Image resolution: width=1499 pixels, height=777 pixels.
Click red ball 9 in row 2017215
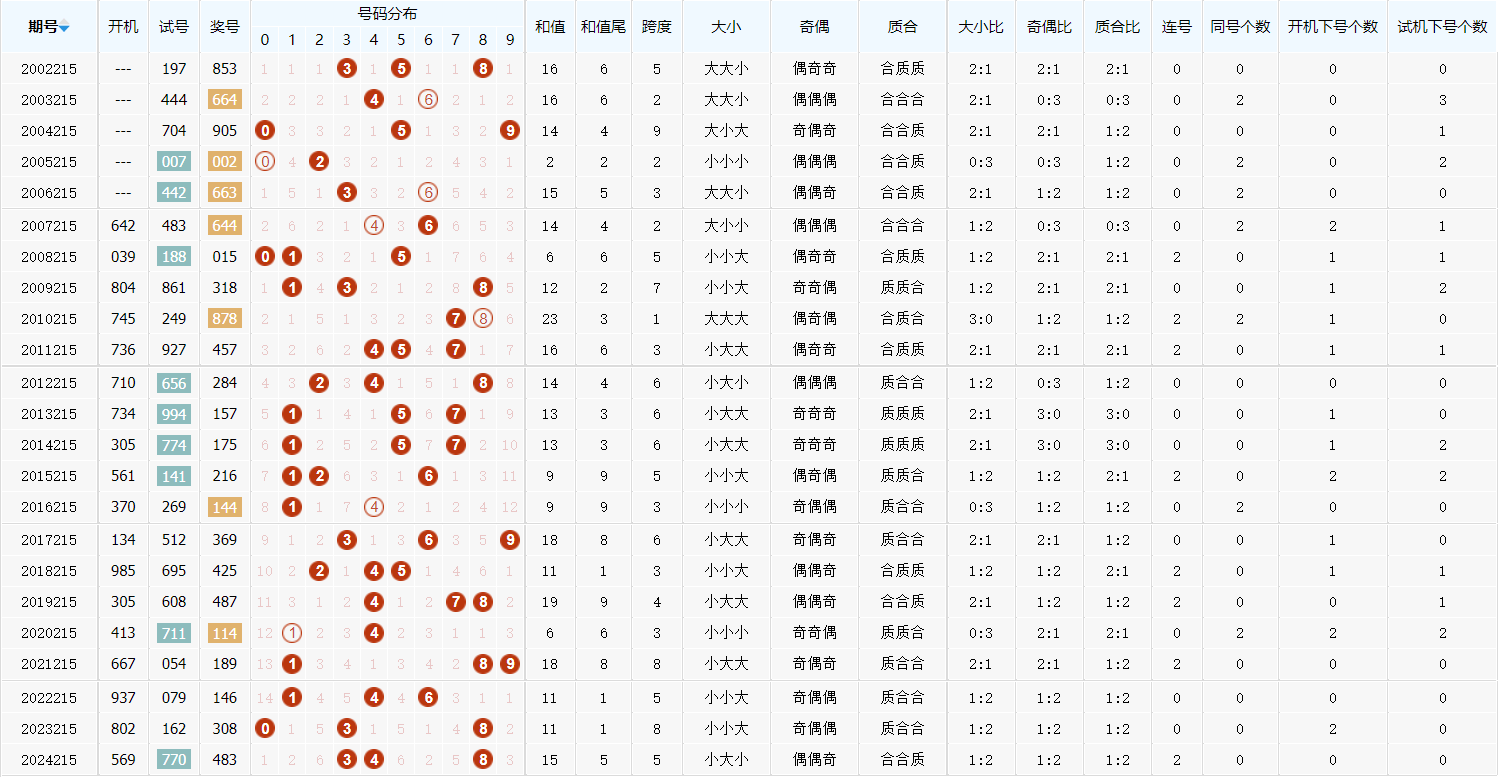510,540
